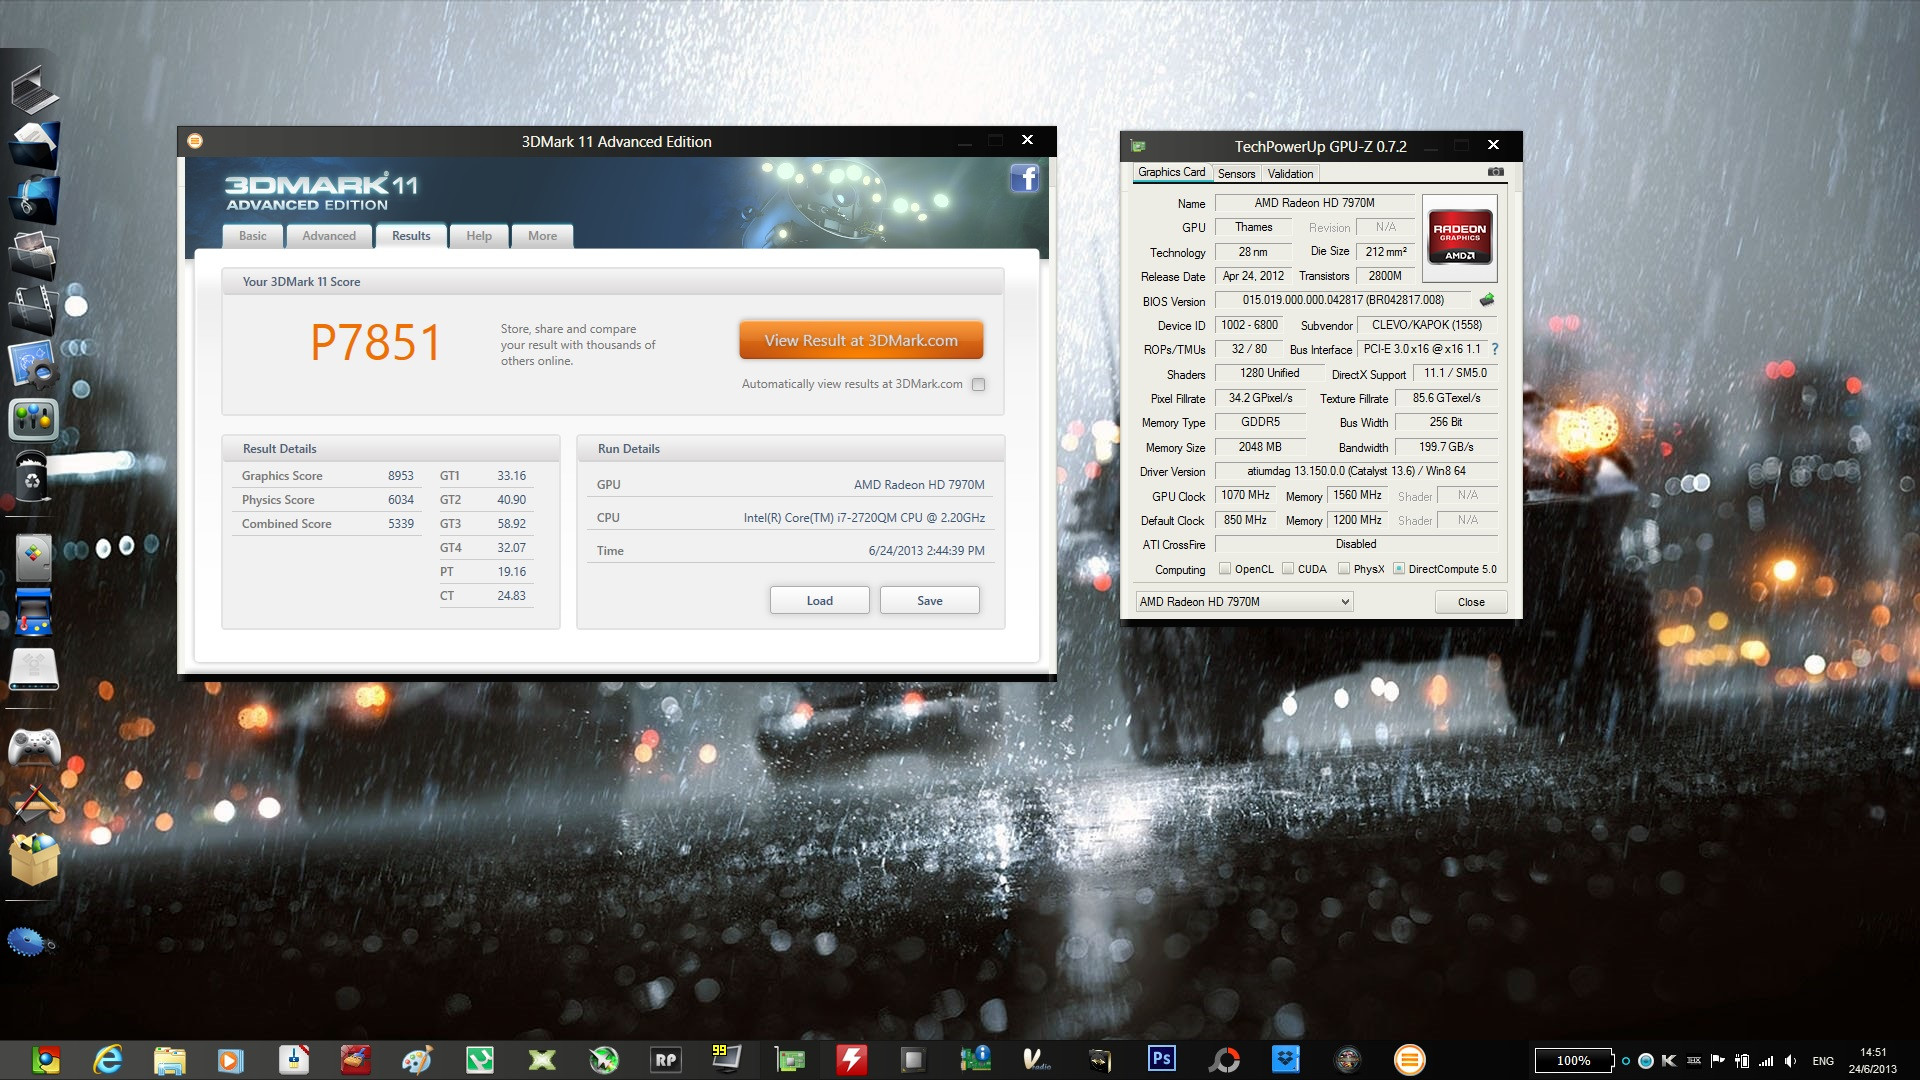Open Photoshop from the taskbar
The height and width of the screenshot is (1080, 1920).
coord(1162,1059)
